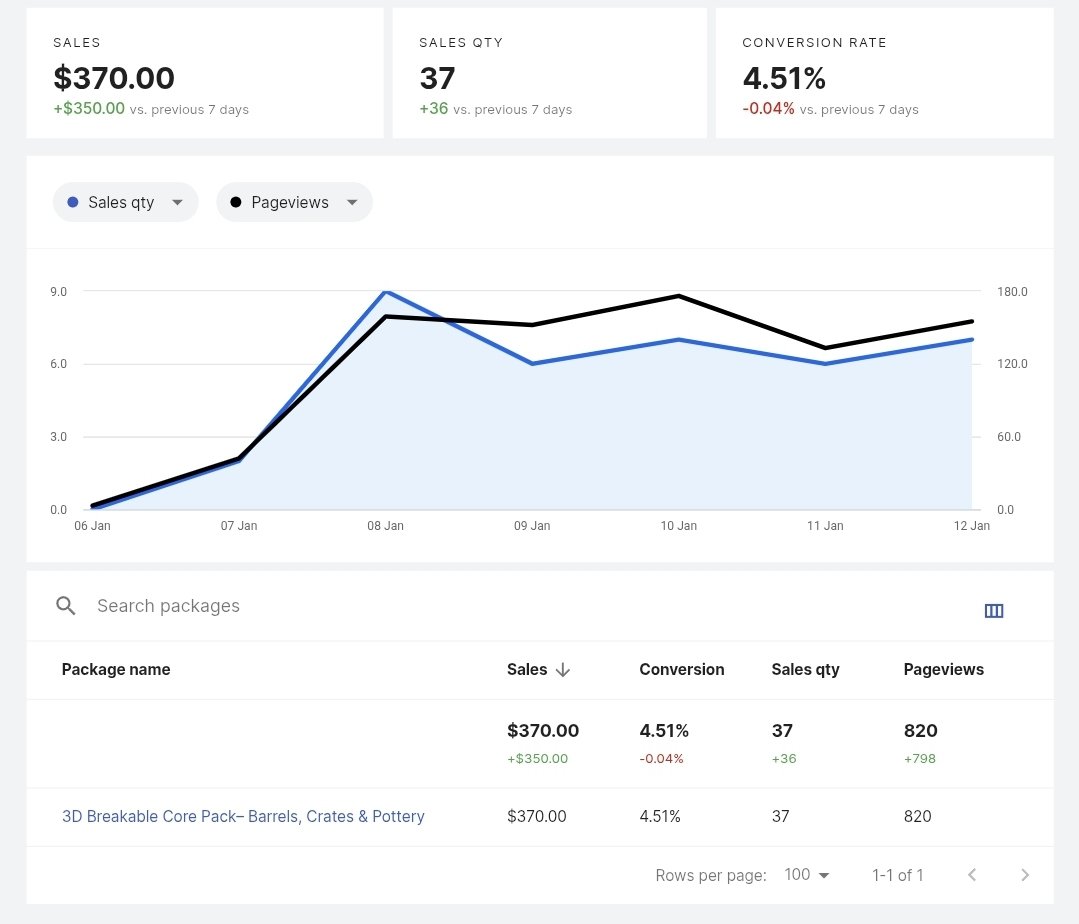Focus the Search packages field
The height and width of the screenshot is (924, 1079).
click(x=169, y=605)
